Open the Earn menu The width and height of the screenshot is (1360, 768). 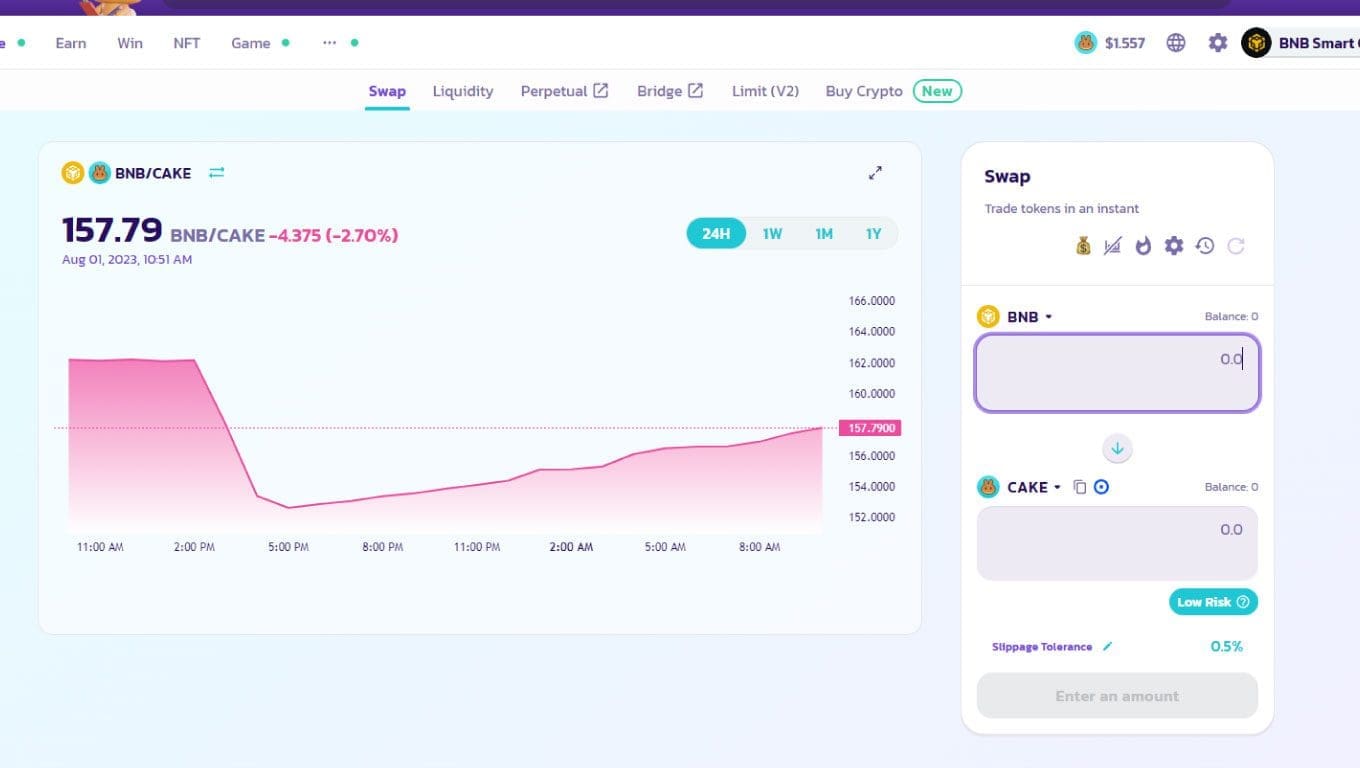(70, 43)
